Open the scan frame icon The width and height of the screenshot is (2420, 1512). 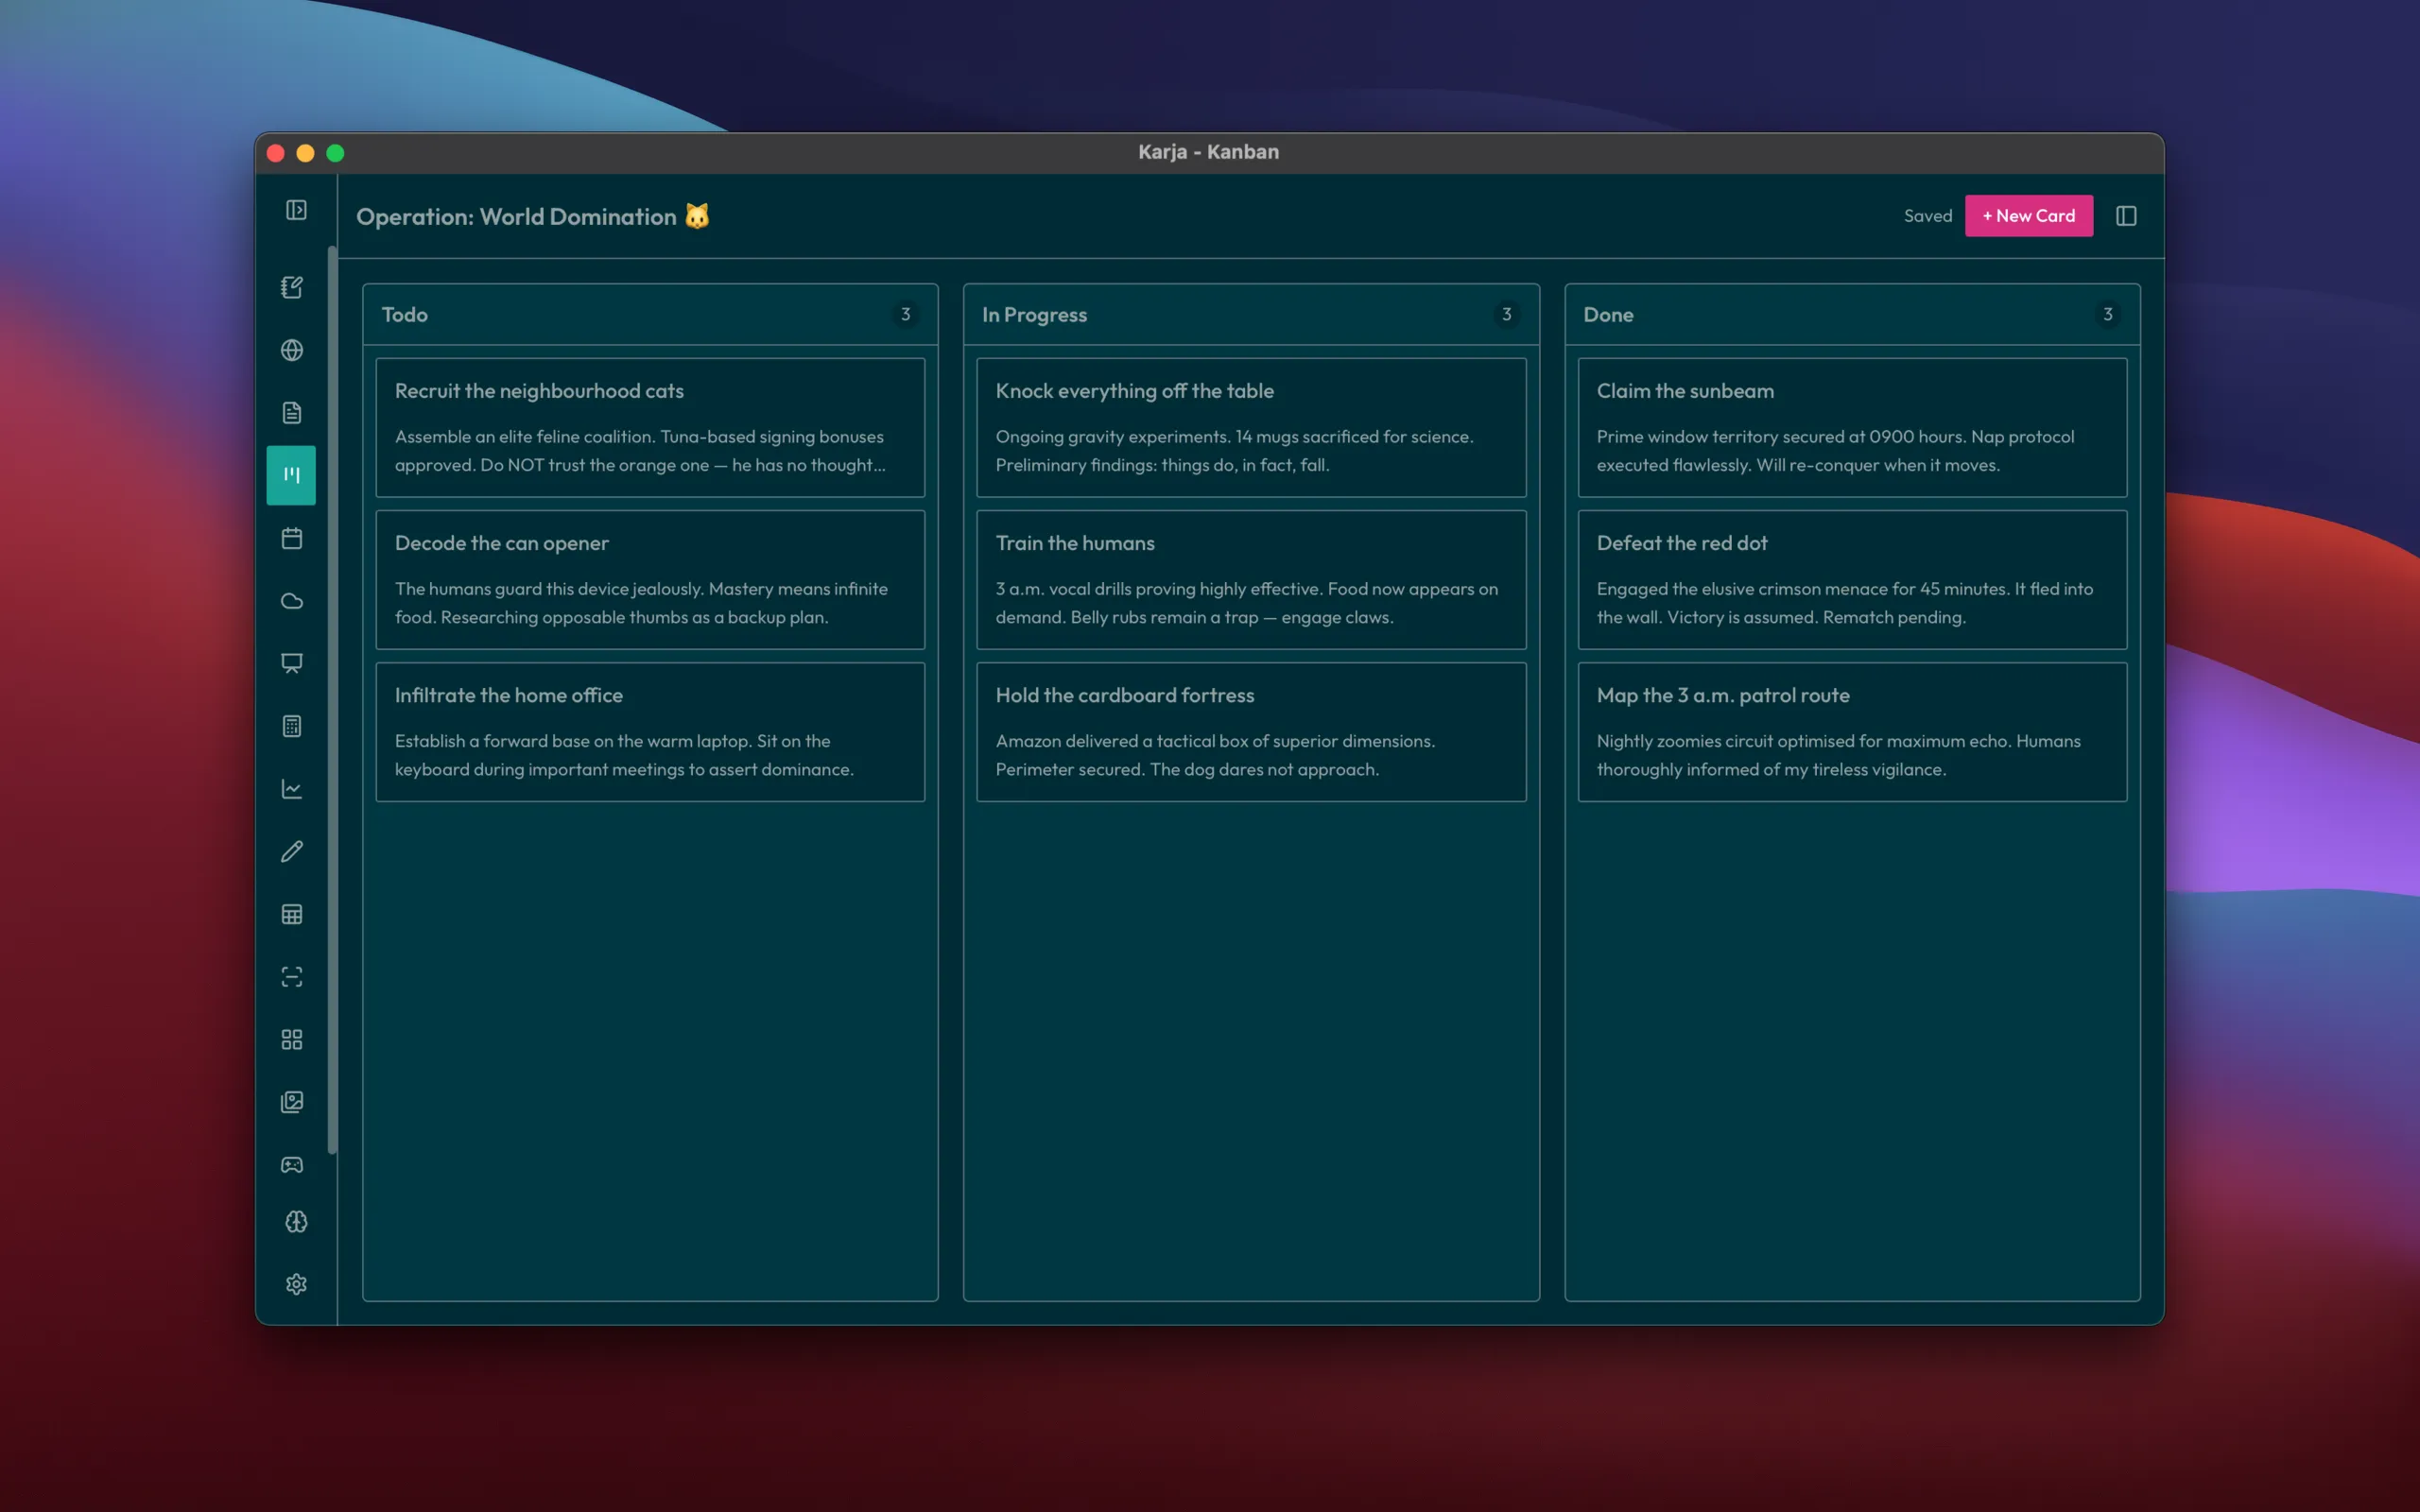click(x=292, y=977)
